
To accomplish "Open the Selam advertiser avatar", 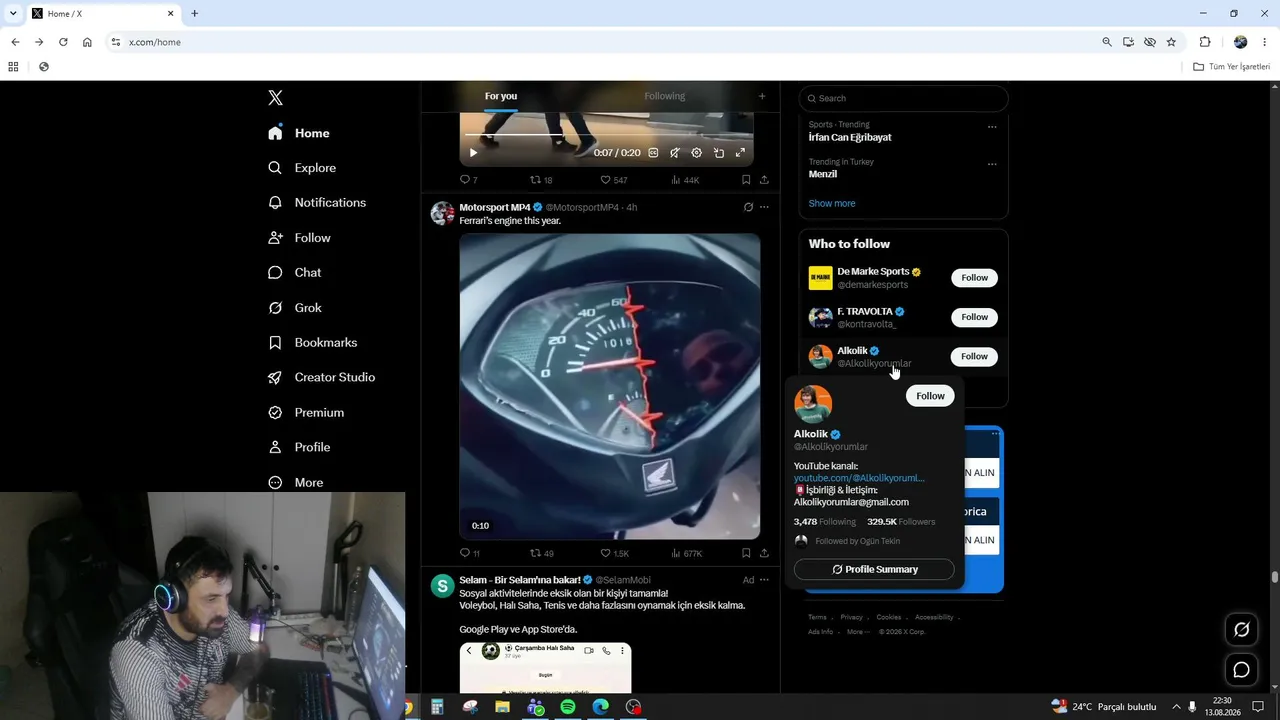I will coord(442,586).
